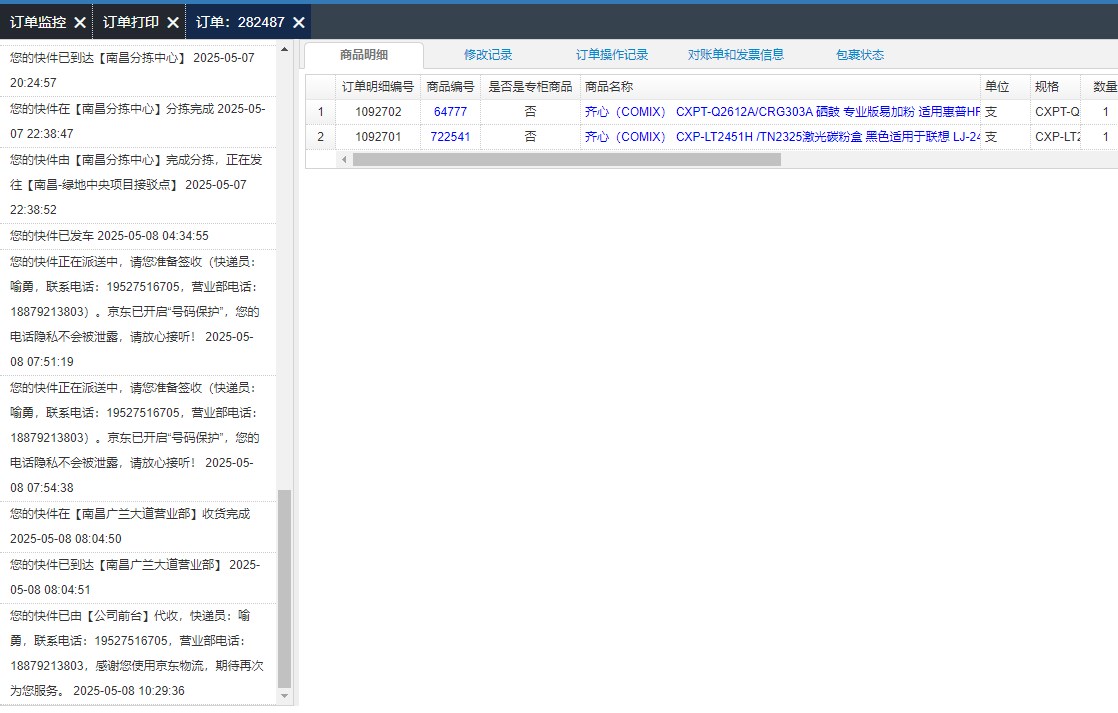
Task: Open product number 722541 link
Action: pyautogui.click(x=451, y=137)
